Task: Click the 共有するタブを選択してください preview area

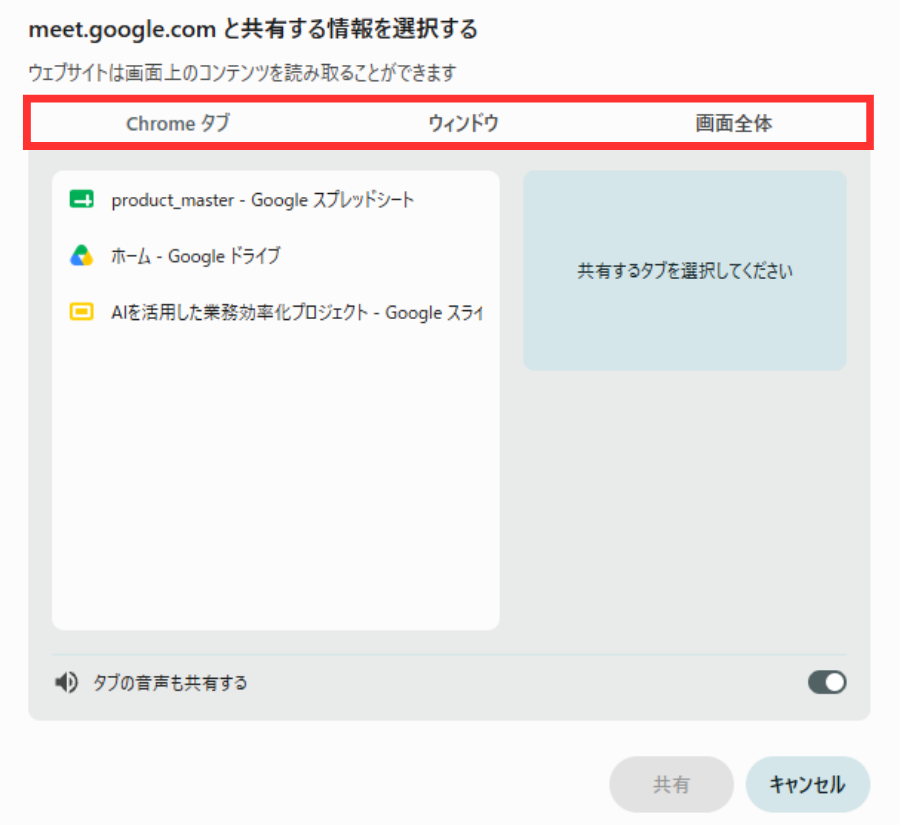Action: point(684,270)
